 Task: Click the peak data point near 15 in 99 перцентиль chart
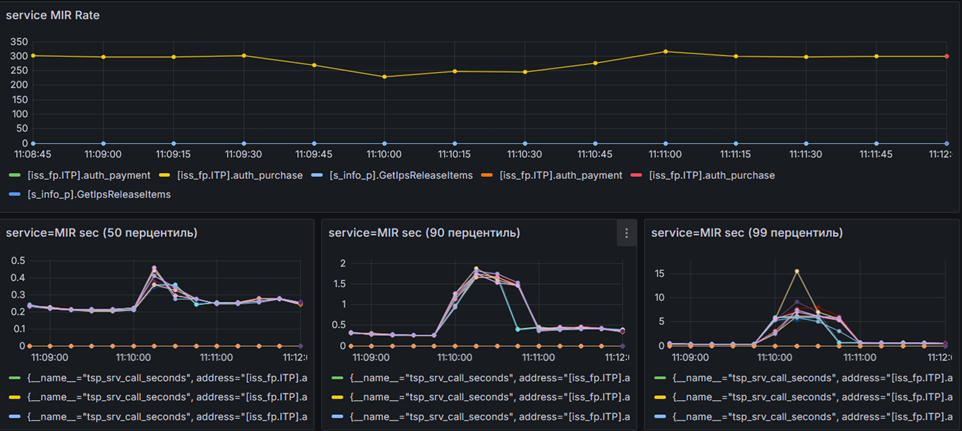797,270
